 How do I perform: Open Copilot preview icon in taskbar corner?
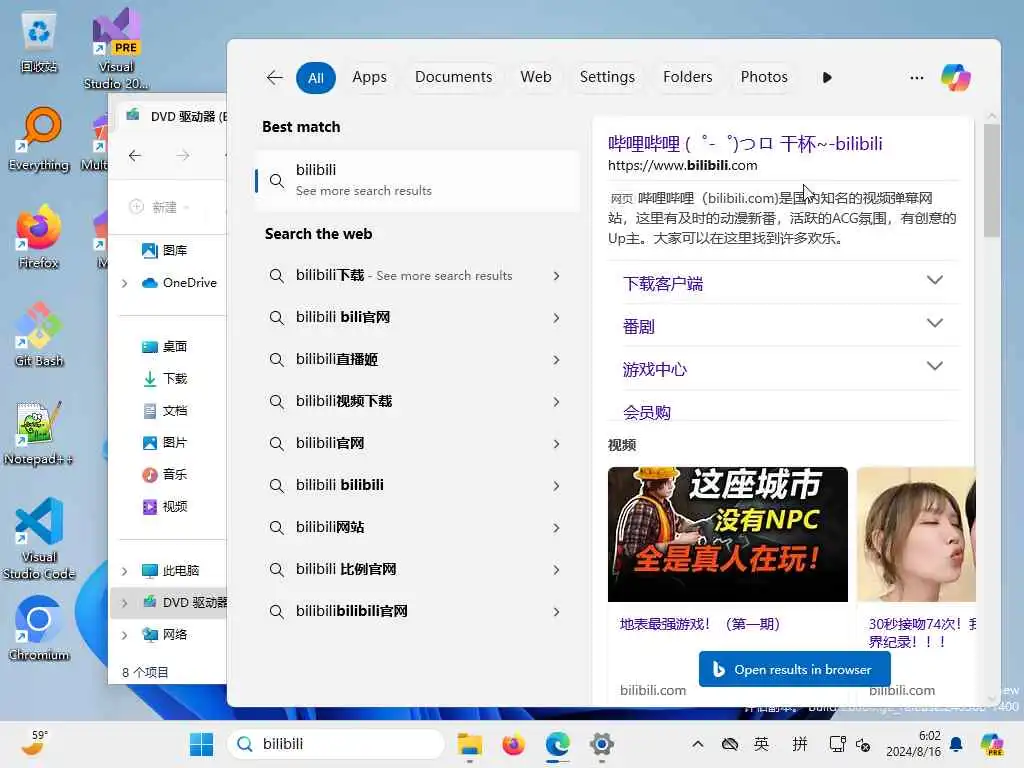992,744
